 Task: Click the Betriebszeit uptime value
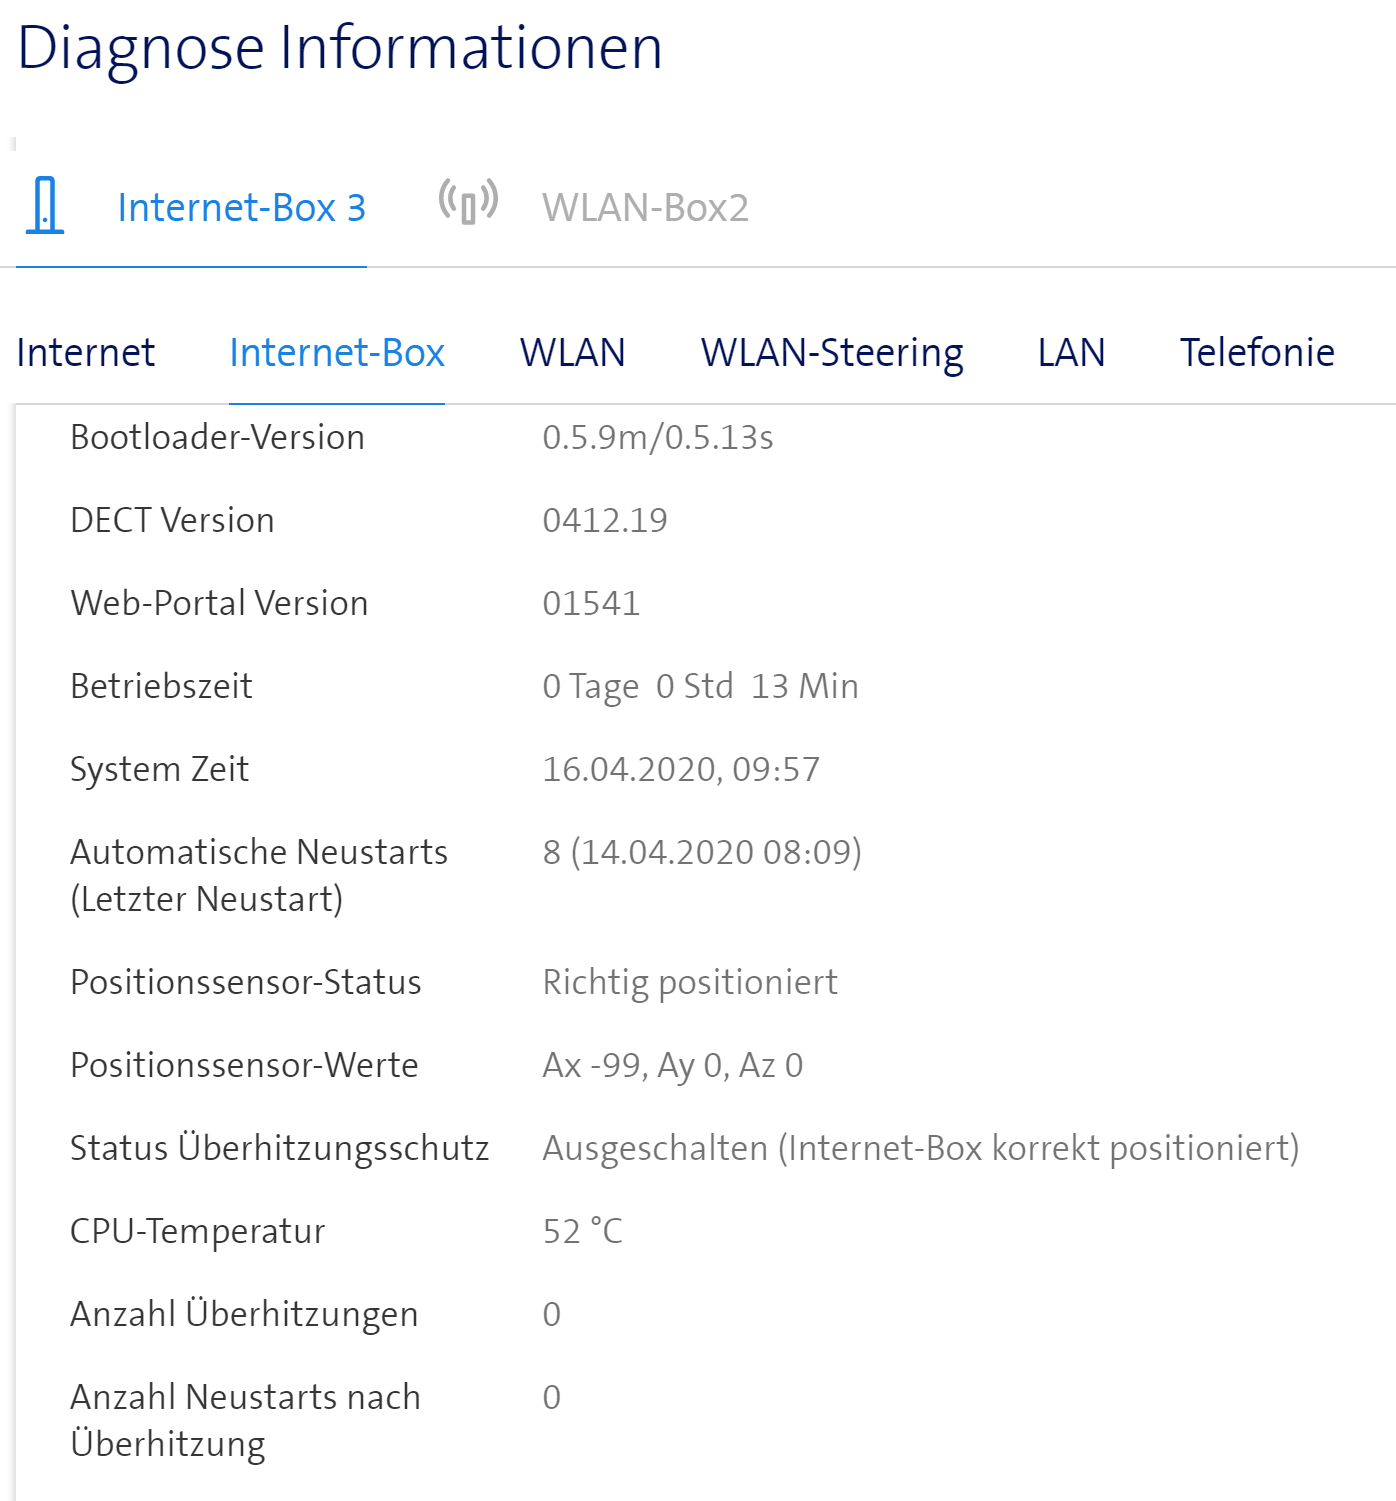(699, 686)
